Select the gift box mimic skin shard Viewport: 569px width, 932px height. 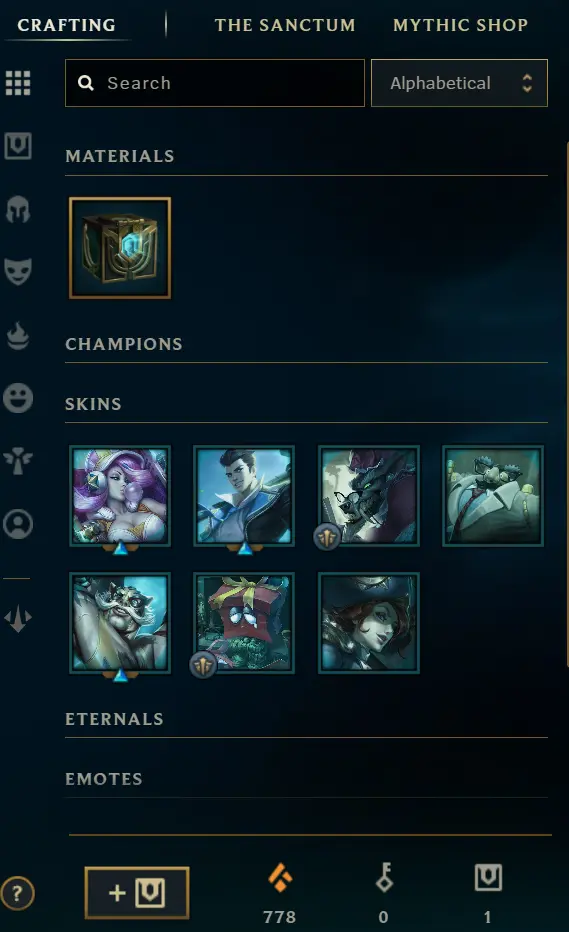click(x=244, y=623)
